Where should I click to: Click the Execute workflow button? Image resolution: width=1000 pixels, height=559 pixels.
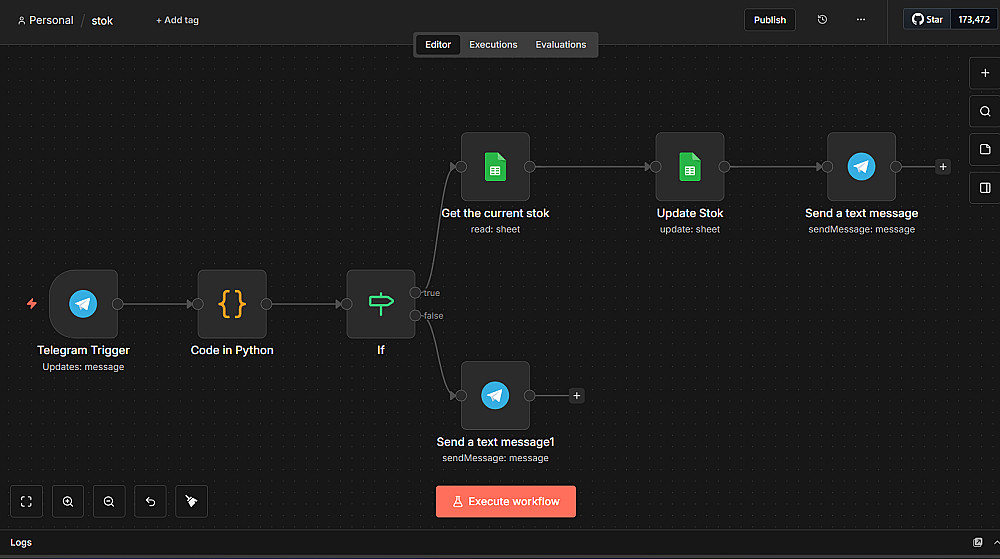pyautogui.click(x=505, y=501)
